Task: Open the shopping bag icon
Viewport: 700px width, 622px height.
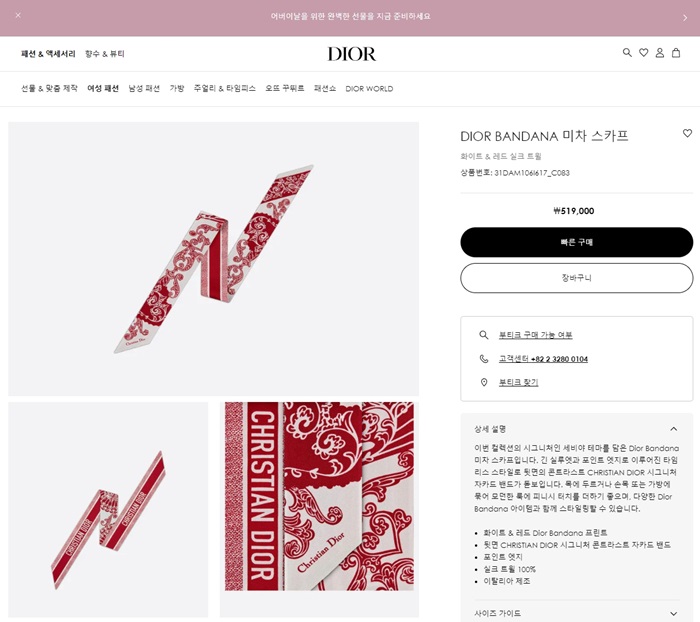Action: tap(676, 53)
